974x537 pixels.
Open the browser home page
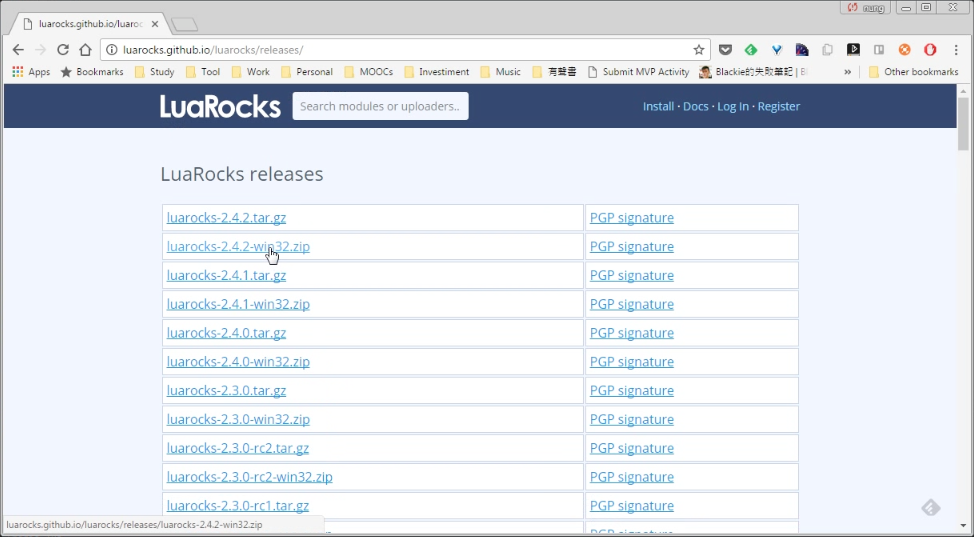[x=86, y=50]
